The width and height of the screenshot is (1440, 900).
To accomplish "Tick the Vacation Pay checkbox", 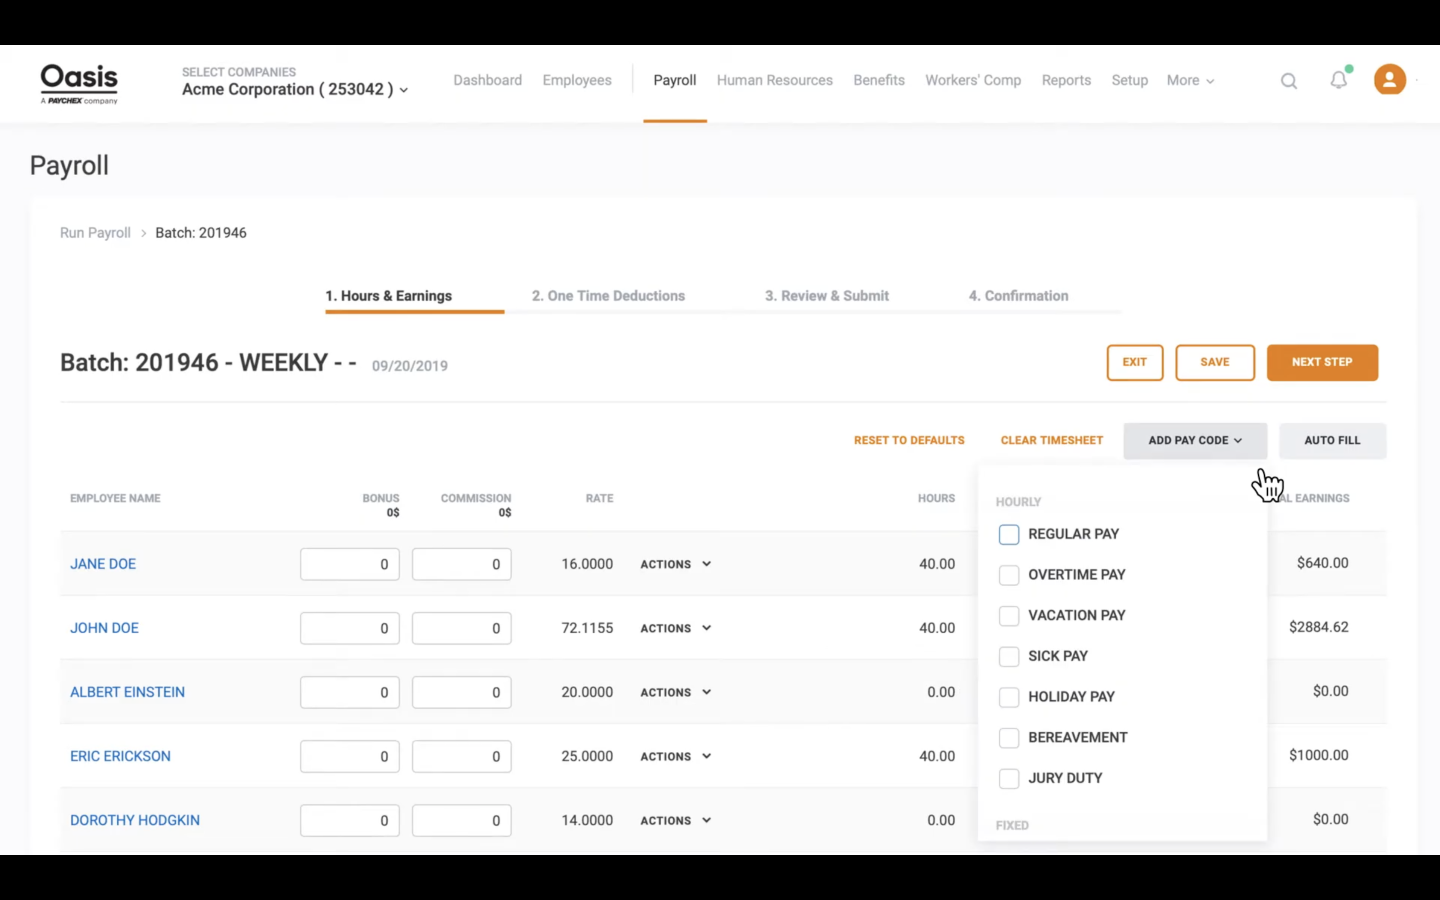I will click(x=1009, y=616).
